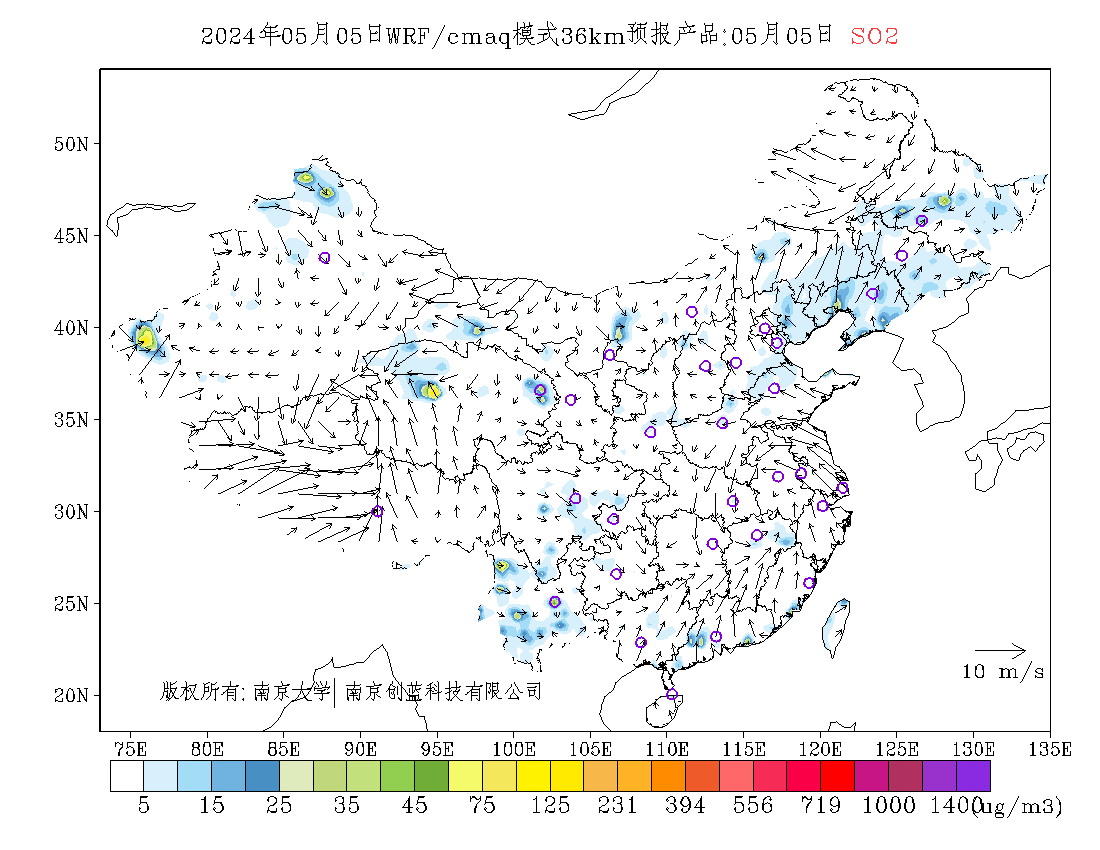Select the chart title starting with 2024年05月05日WRF

[x=517, y=35]
